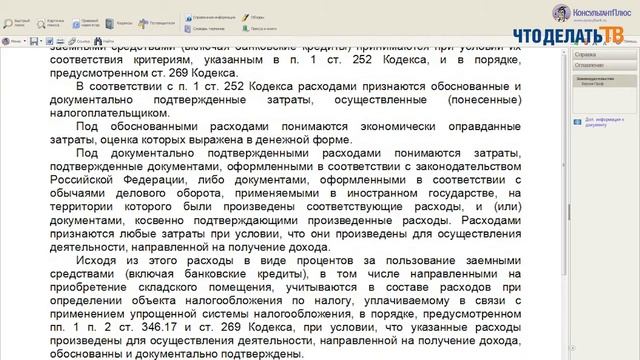Click the Доп. информация icon
This screenshot has width=640, height=360.
(577, 122)
